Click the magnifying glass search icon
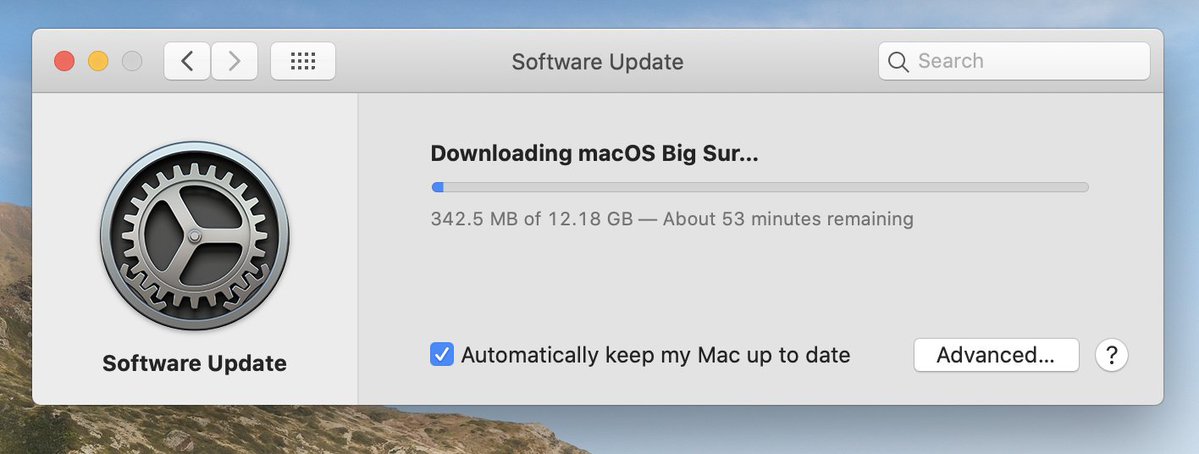Screen dimensions: 1199x454 point(898,62)
